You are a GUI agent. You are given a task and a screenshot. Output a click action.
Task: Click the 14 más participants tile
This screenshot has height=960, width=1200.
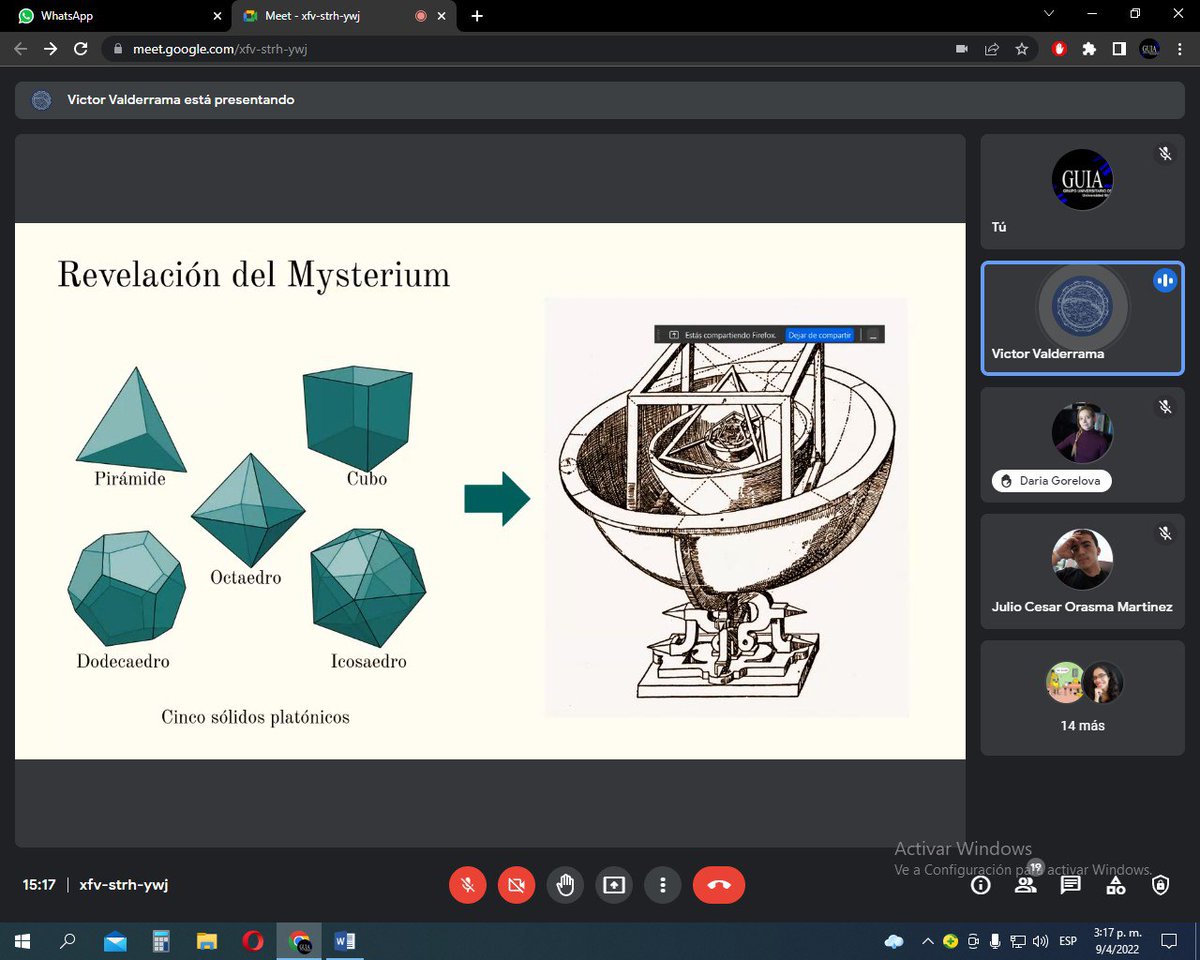(1082, 697)
